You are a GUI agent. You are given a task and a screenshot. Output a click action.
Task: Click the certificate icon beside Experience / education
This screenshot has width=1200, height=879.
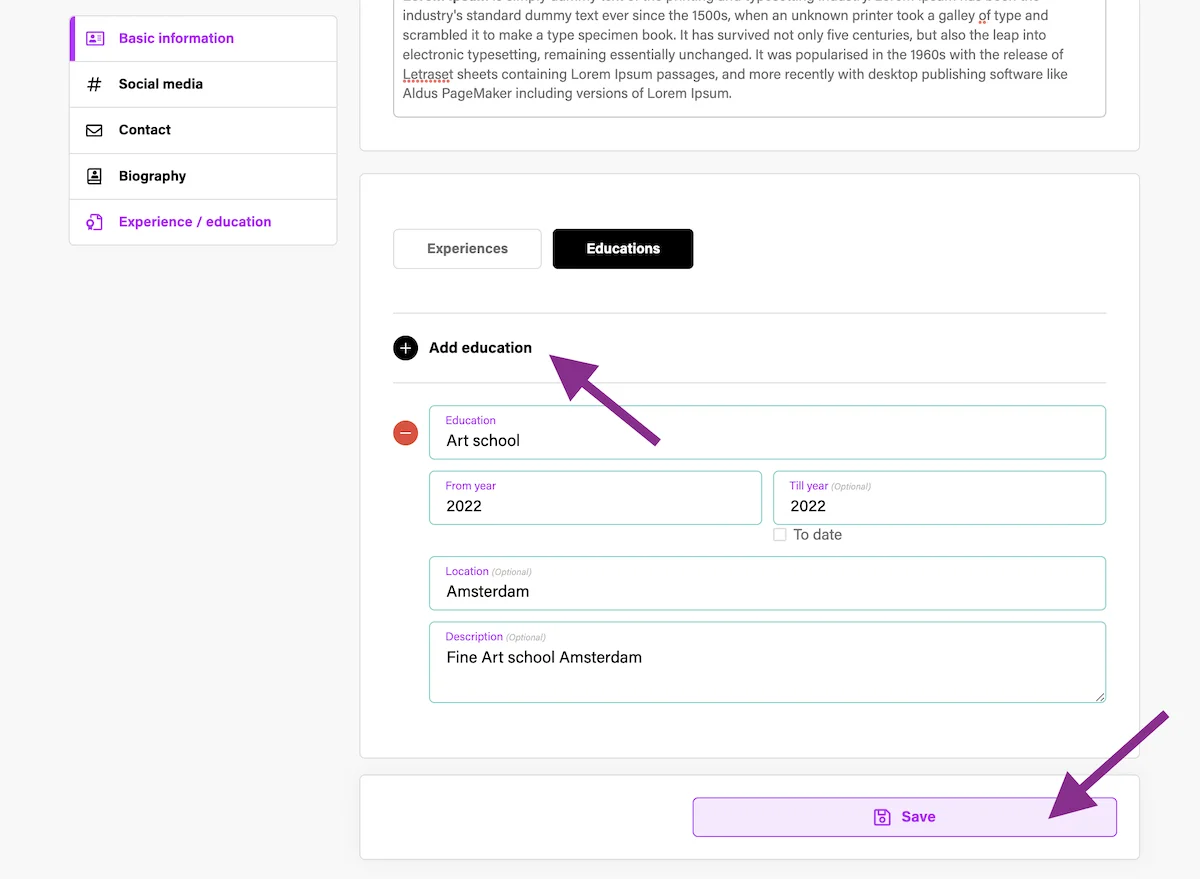95,222
